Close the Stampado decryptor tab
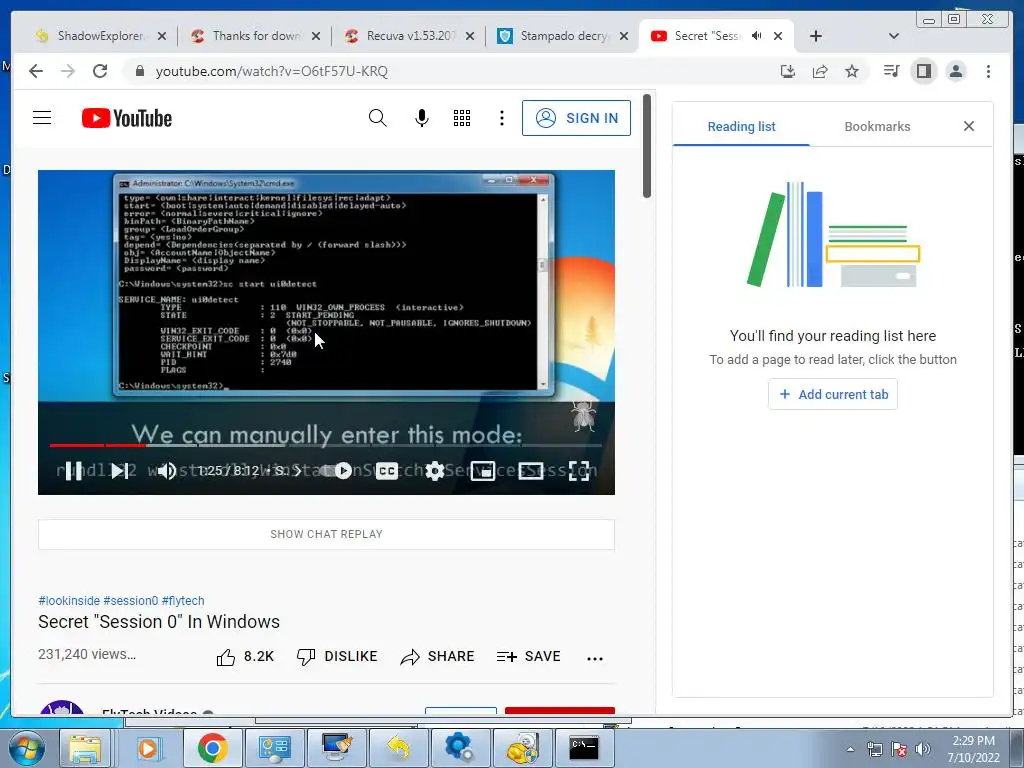Image resolution: width=1024 pixels, height=768 pixels. coord(624,36)
